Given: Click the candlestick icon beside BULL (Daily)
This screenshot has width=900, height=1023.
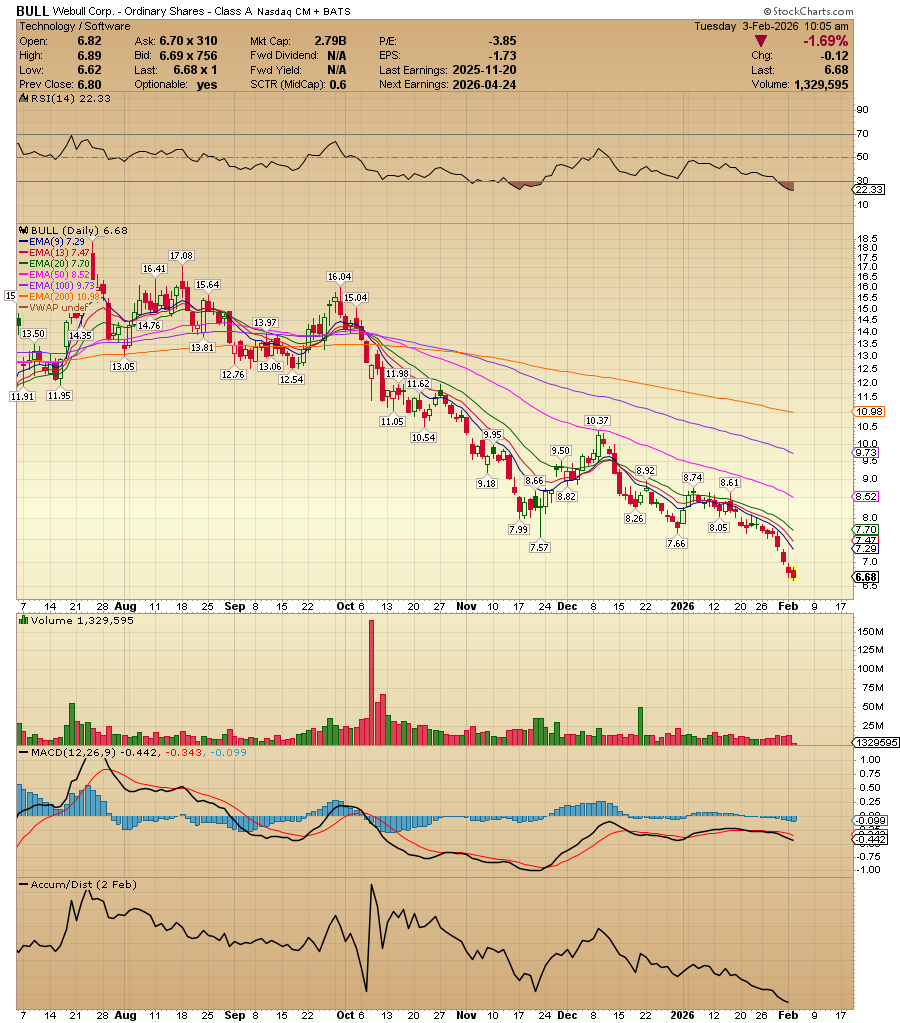Looking at the screenshot, I should coord(23,230).
